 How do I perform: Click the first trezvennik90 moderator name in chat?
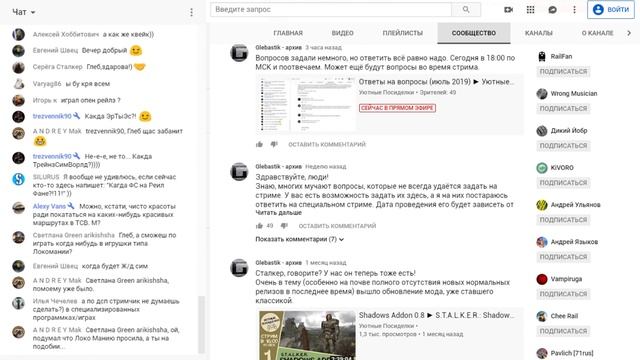pos(52,116)
